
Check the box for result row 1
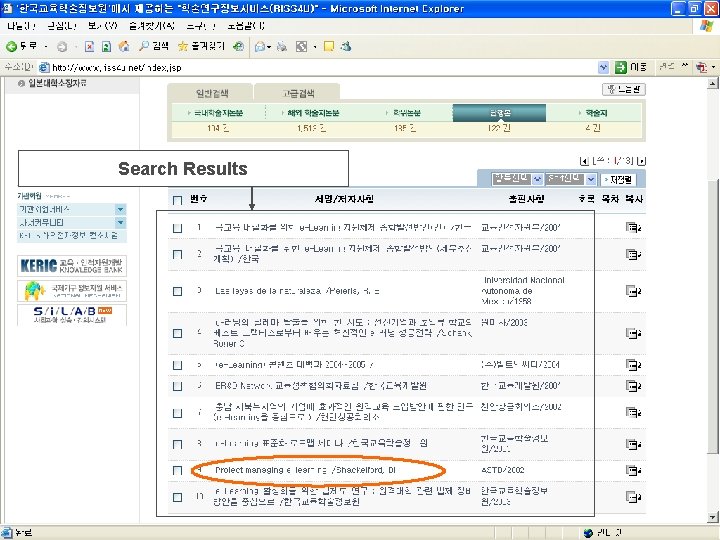point(178,228)
